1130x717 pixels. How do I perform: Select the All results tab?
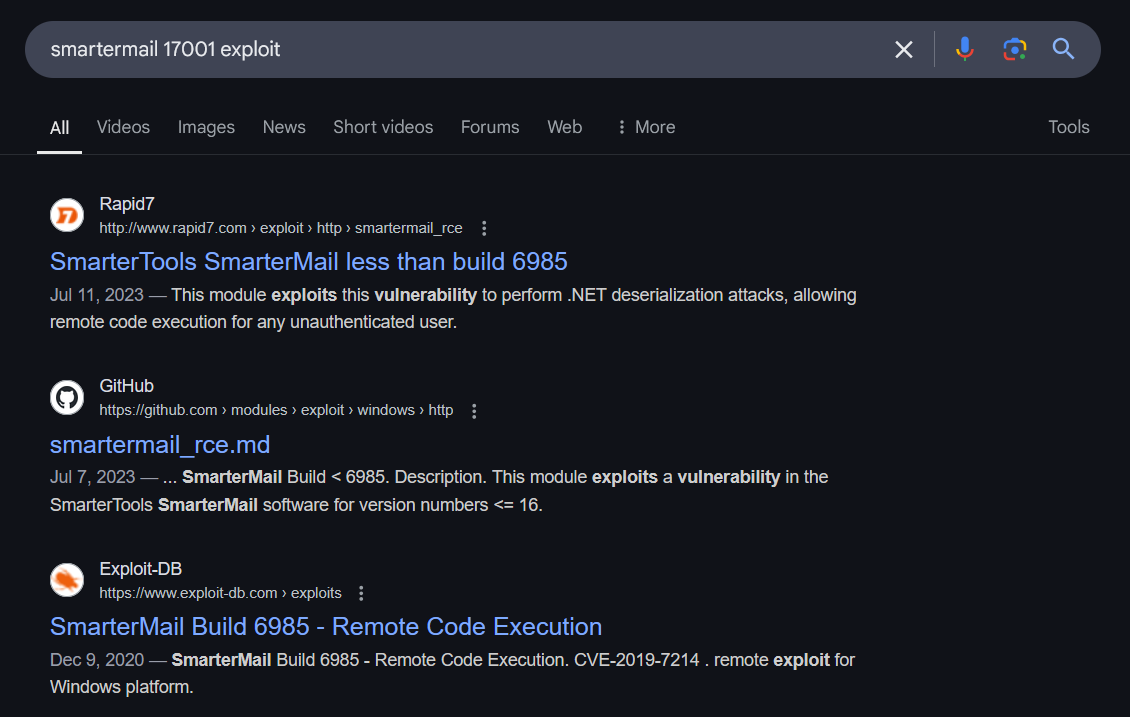[59, 128]
